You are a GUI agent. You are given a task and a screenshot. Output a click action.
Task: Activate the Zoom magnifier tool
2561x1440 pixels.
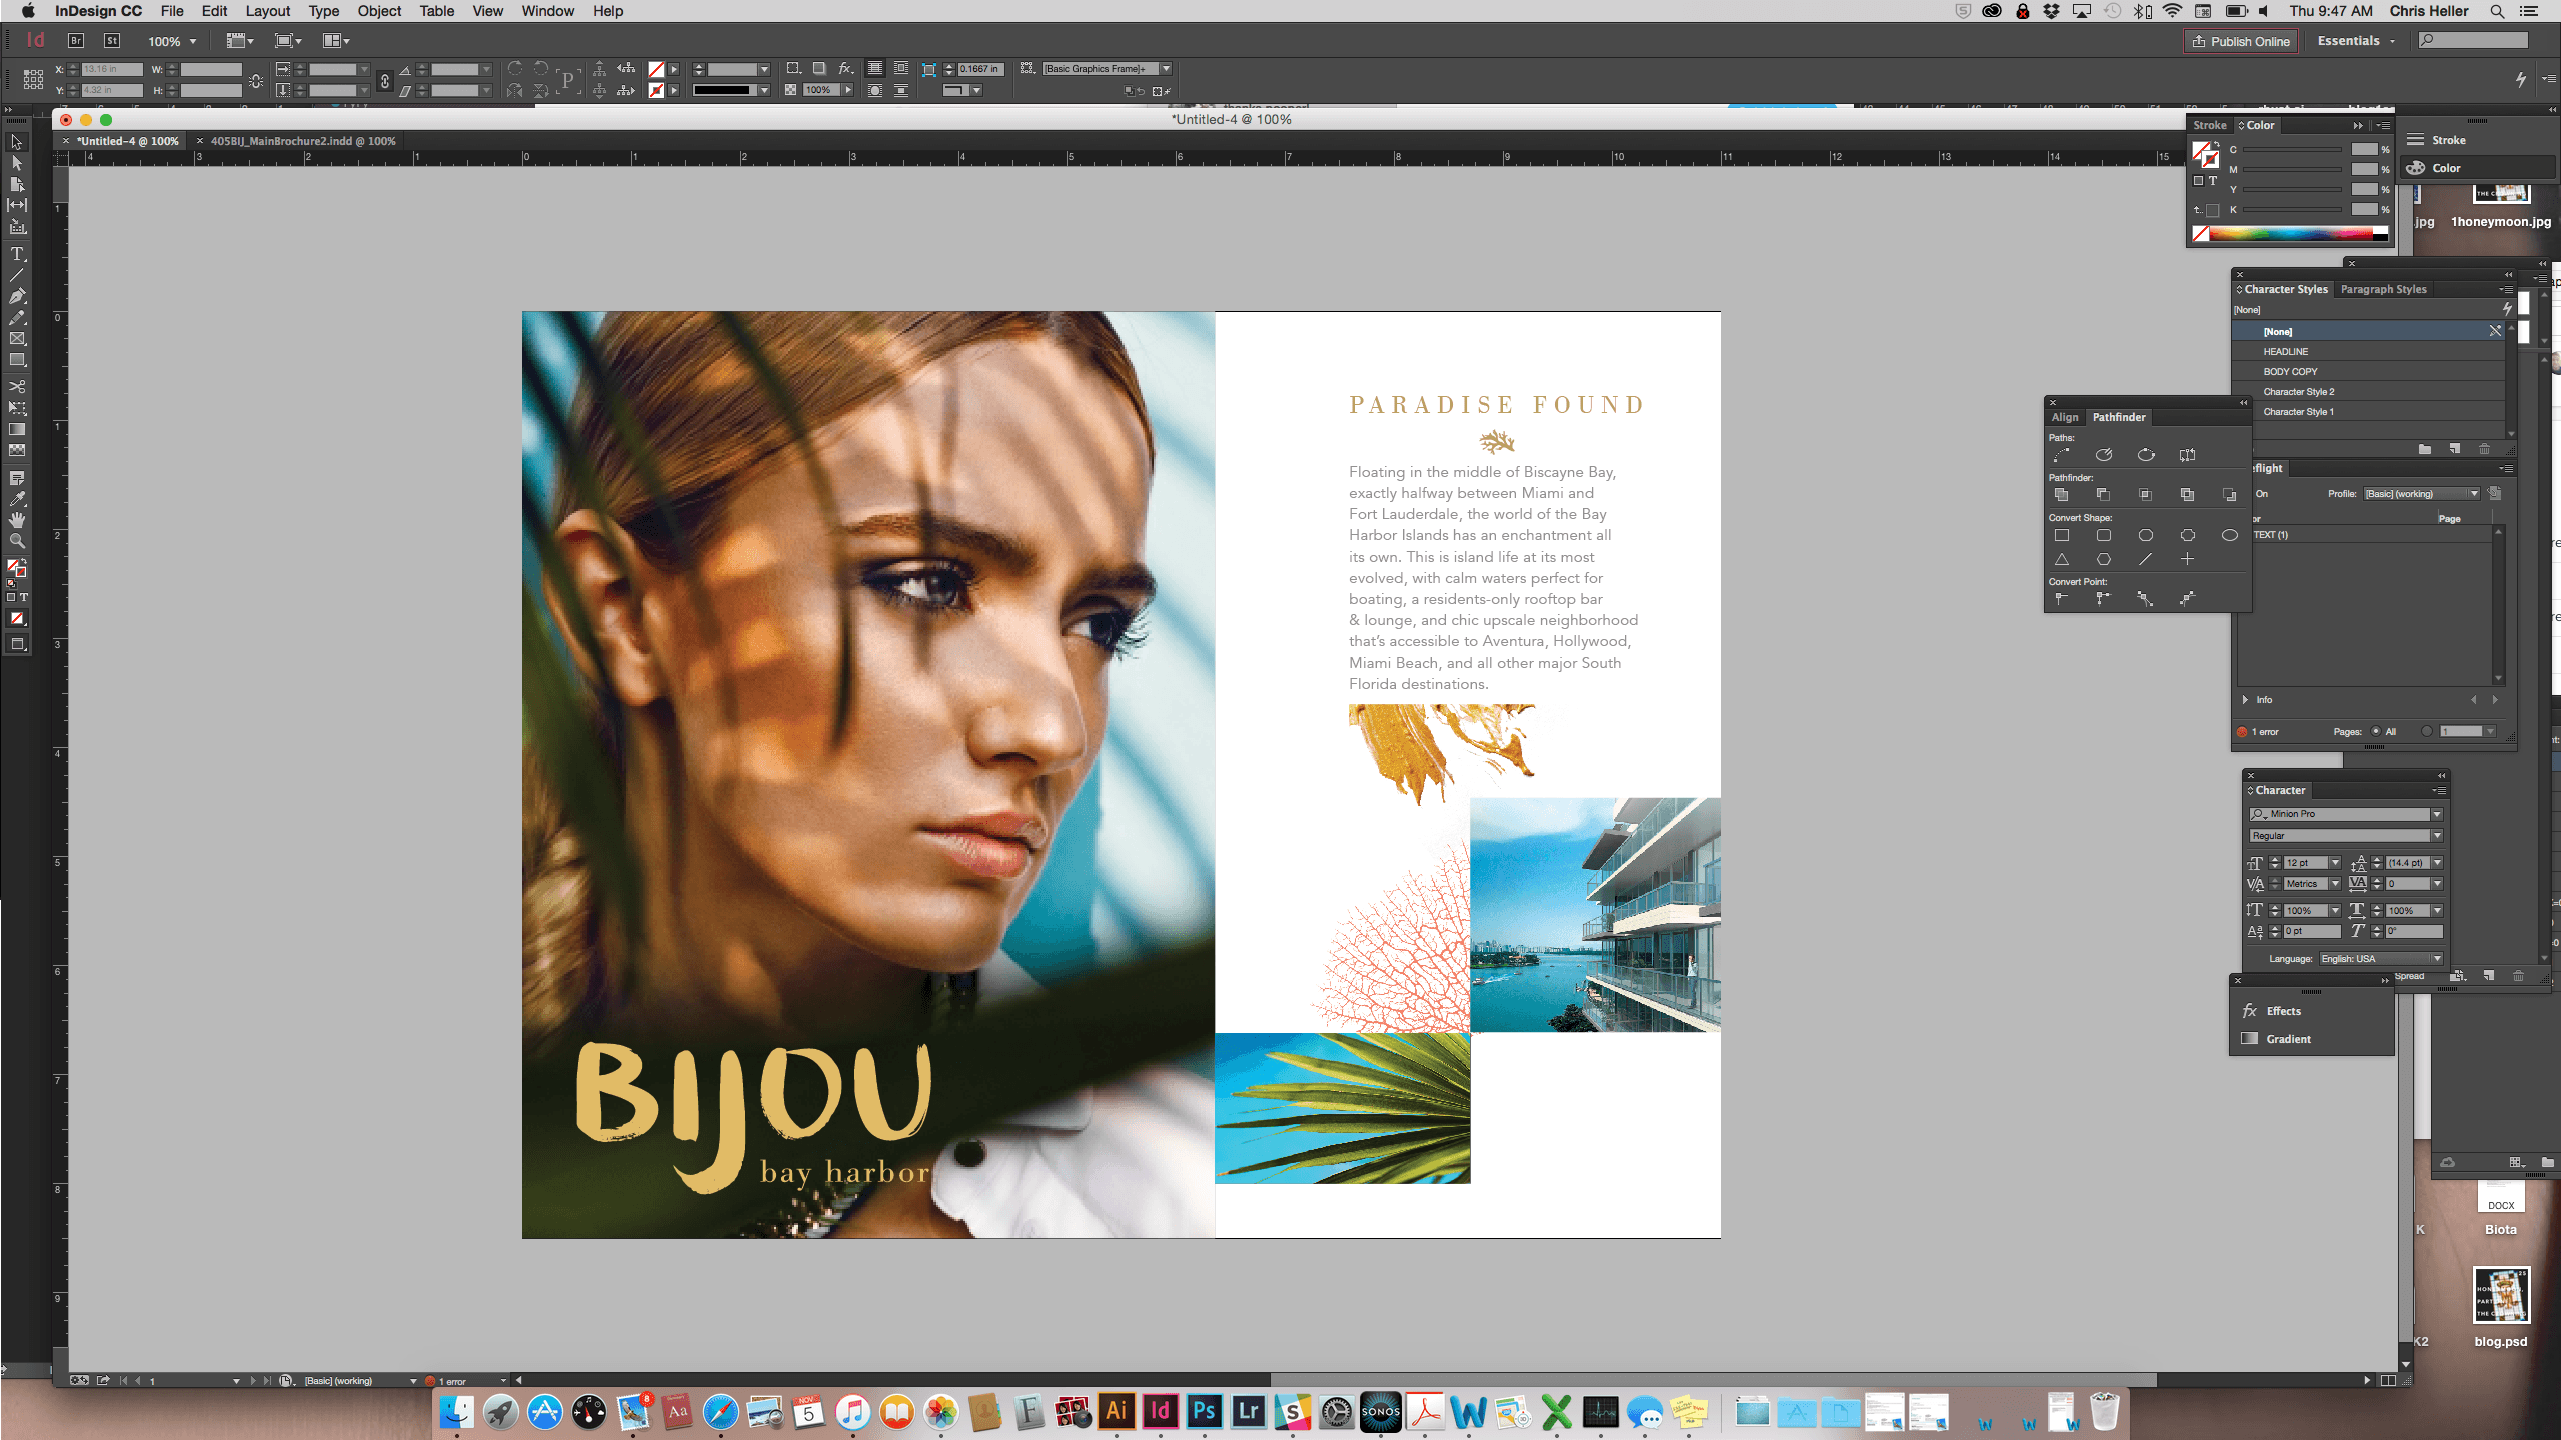(x=17, y=541)
